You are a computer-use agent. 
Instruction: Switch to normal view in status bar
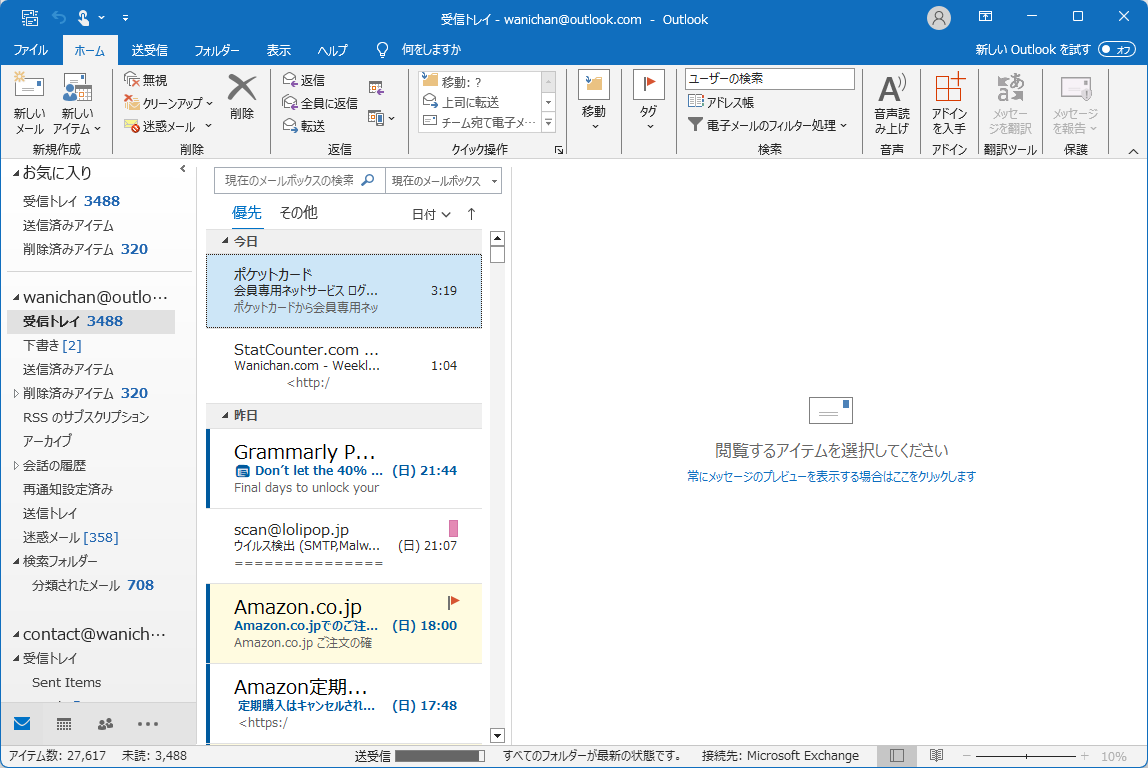[897, 756]
